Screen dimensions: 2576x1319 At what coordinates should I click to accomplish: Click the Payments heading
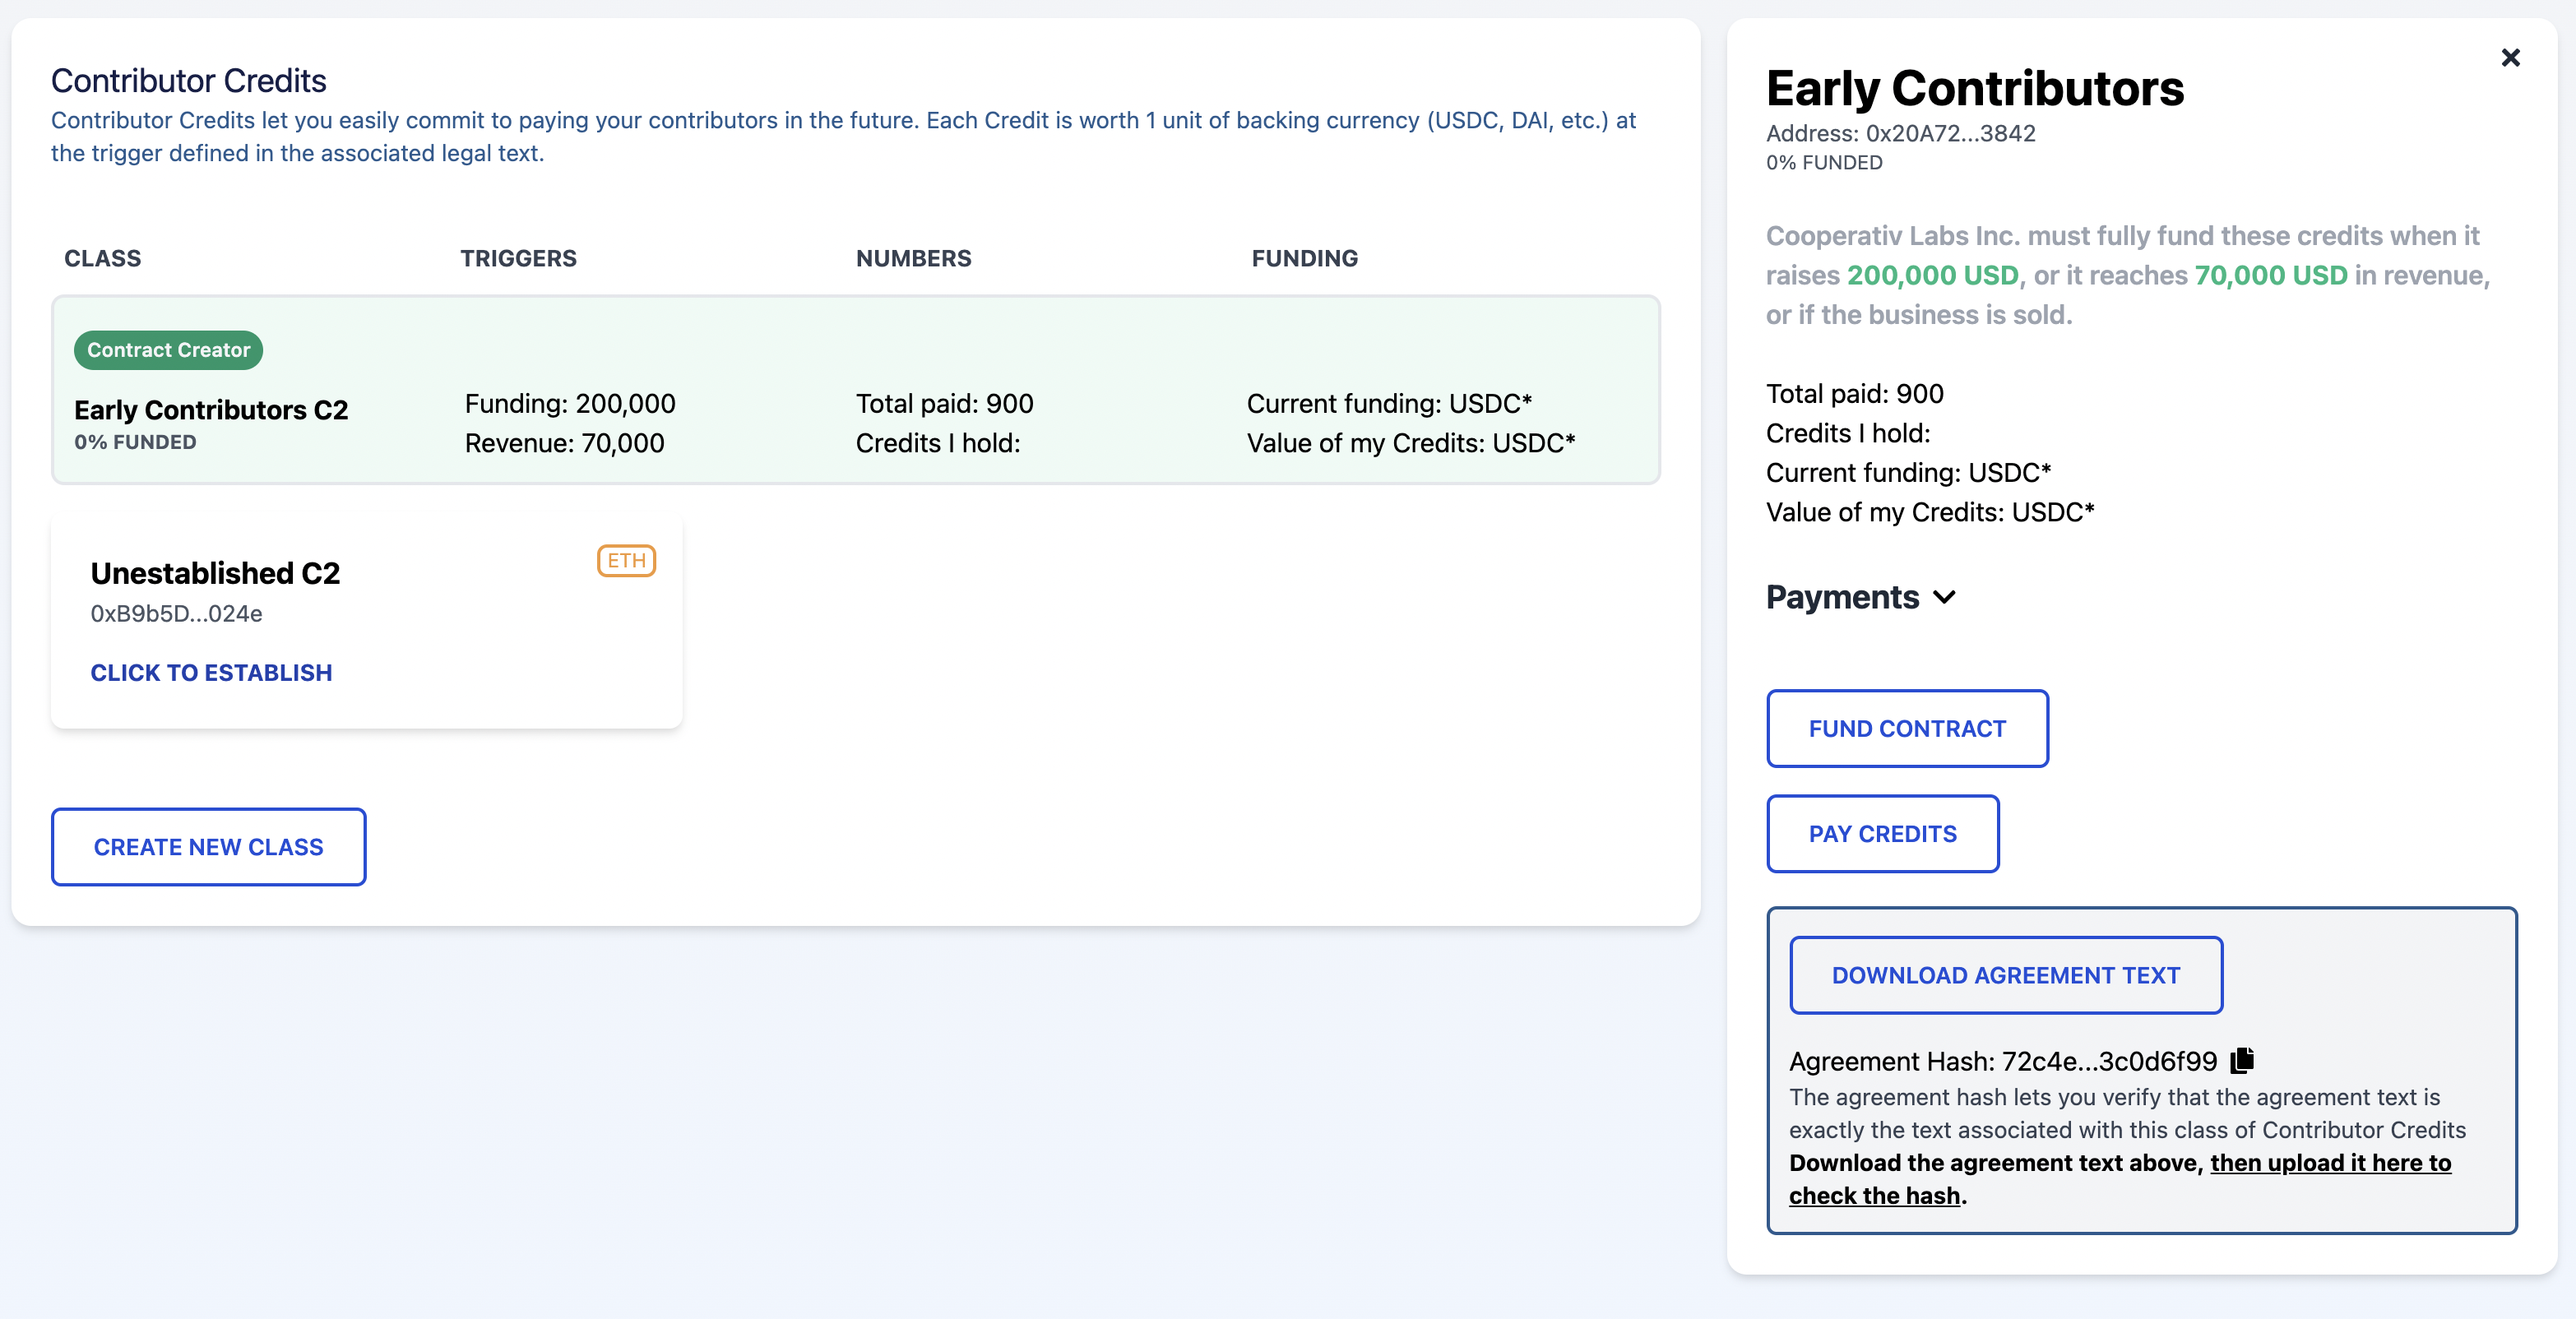pyautogui.click(x=1842, y=597)
